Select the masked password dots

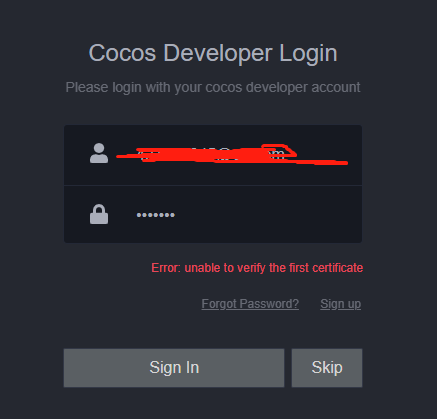pos(156,215)
